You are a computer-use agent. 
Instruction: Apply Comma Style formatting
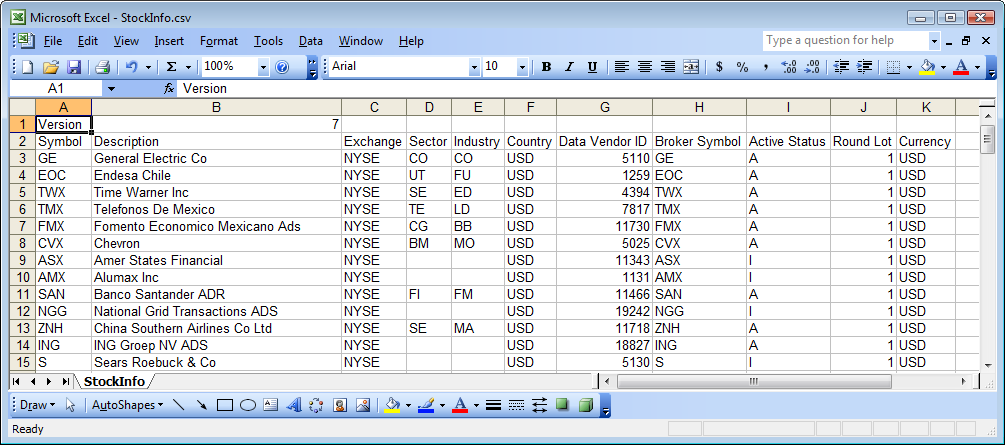pos(765,67)
